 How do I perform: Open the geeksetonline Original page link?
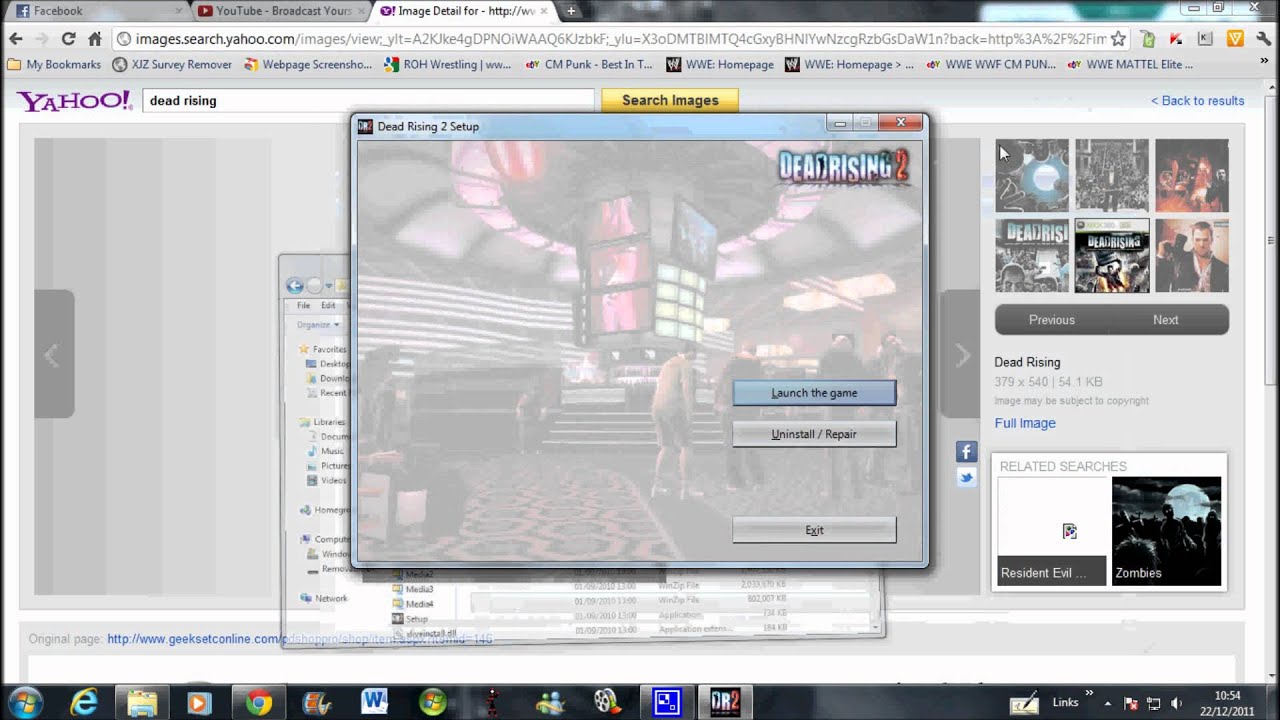point(300,639)
